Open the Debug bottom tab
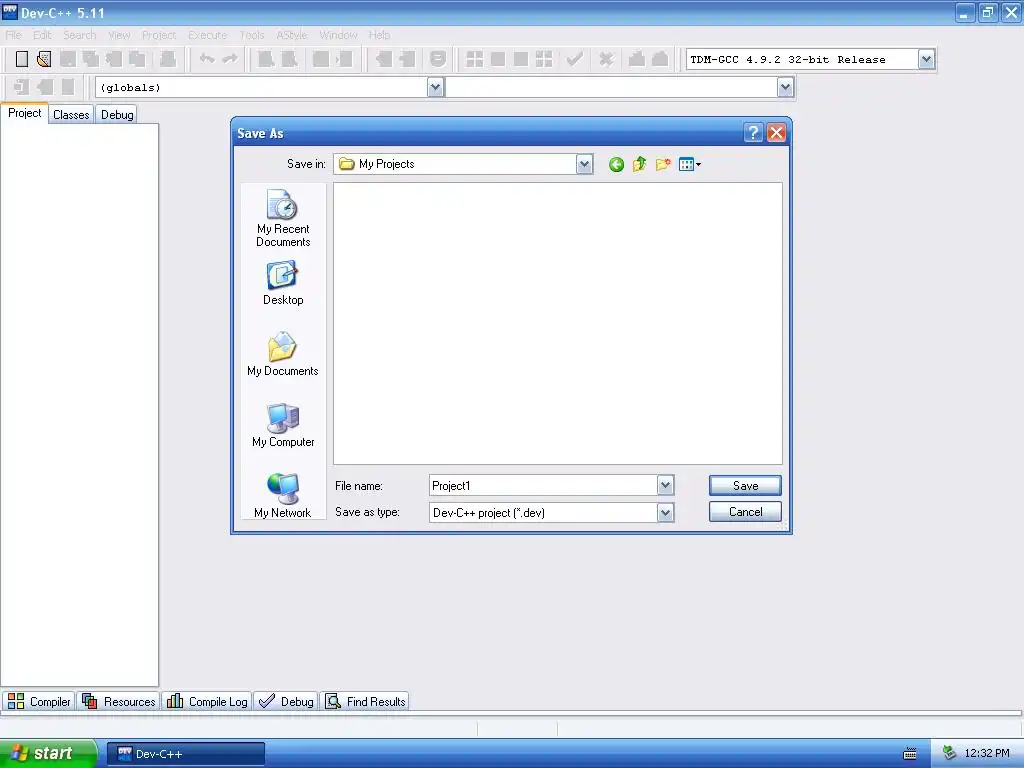Viewport: 1024px width, 768px height. tap(286, 701)
